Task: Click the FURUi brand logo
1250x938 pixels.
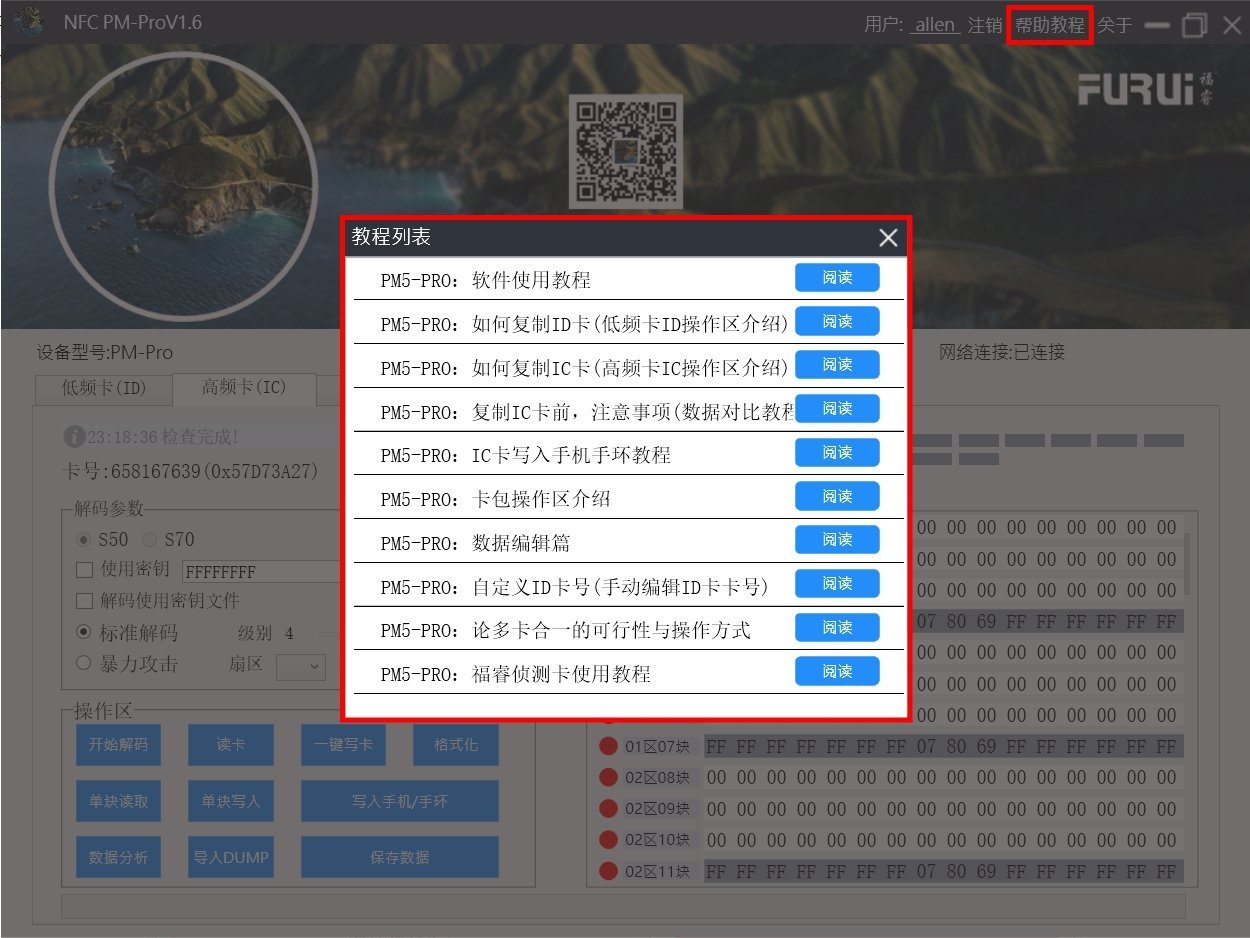Action: (x=1146, y=88)
